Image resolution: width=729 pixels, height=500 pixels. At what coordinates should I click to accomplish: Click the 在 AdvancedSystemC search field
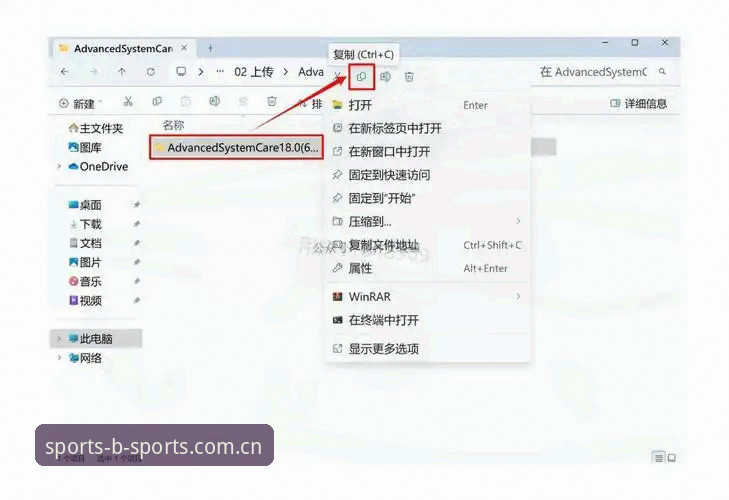[604, 72]
